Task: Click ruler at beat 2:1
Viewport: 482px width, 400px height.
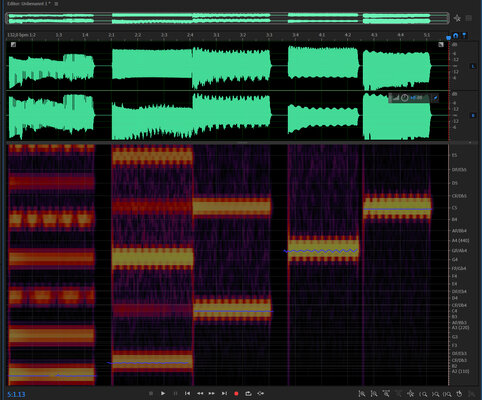Action: [111, 35]
